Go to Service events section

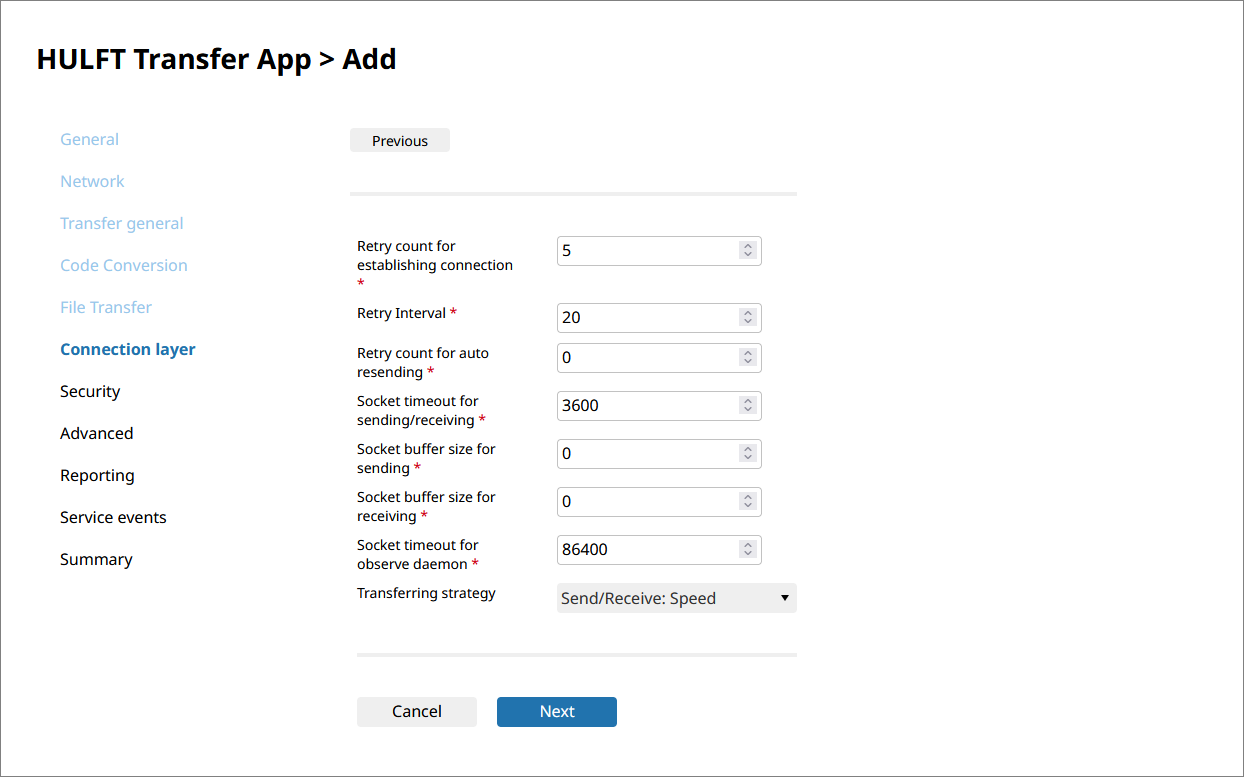(113, 518)
